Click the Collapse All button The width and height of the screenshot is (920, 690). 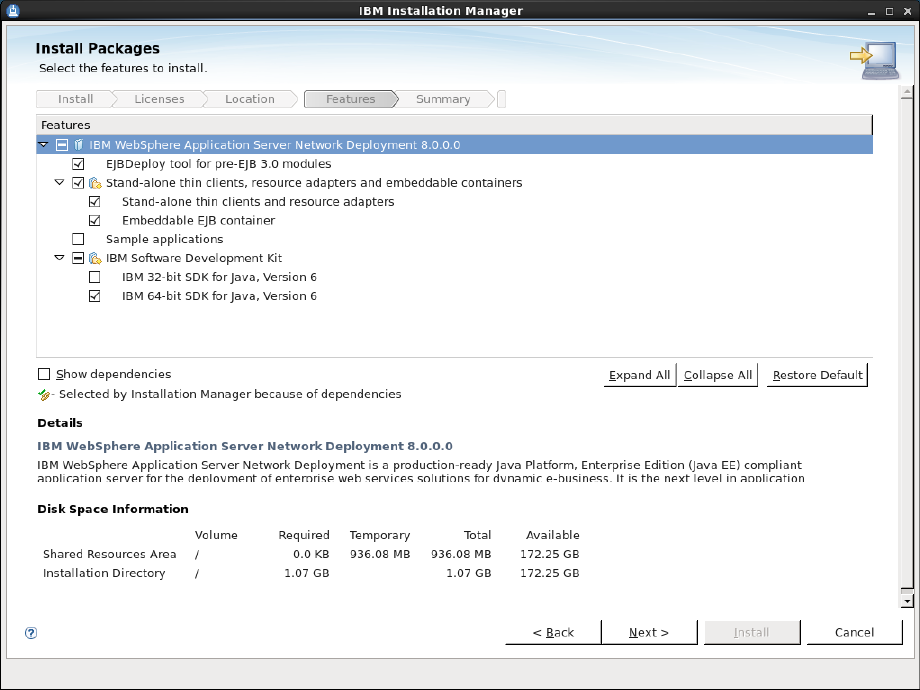[x=718, y=376]
